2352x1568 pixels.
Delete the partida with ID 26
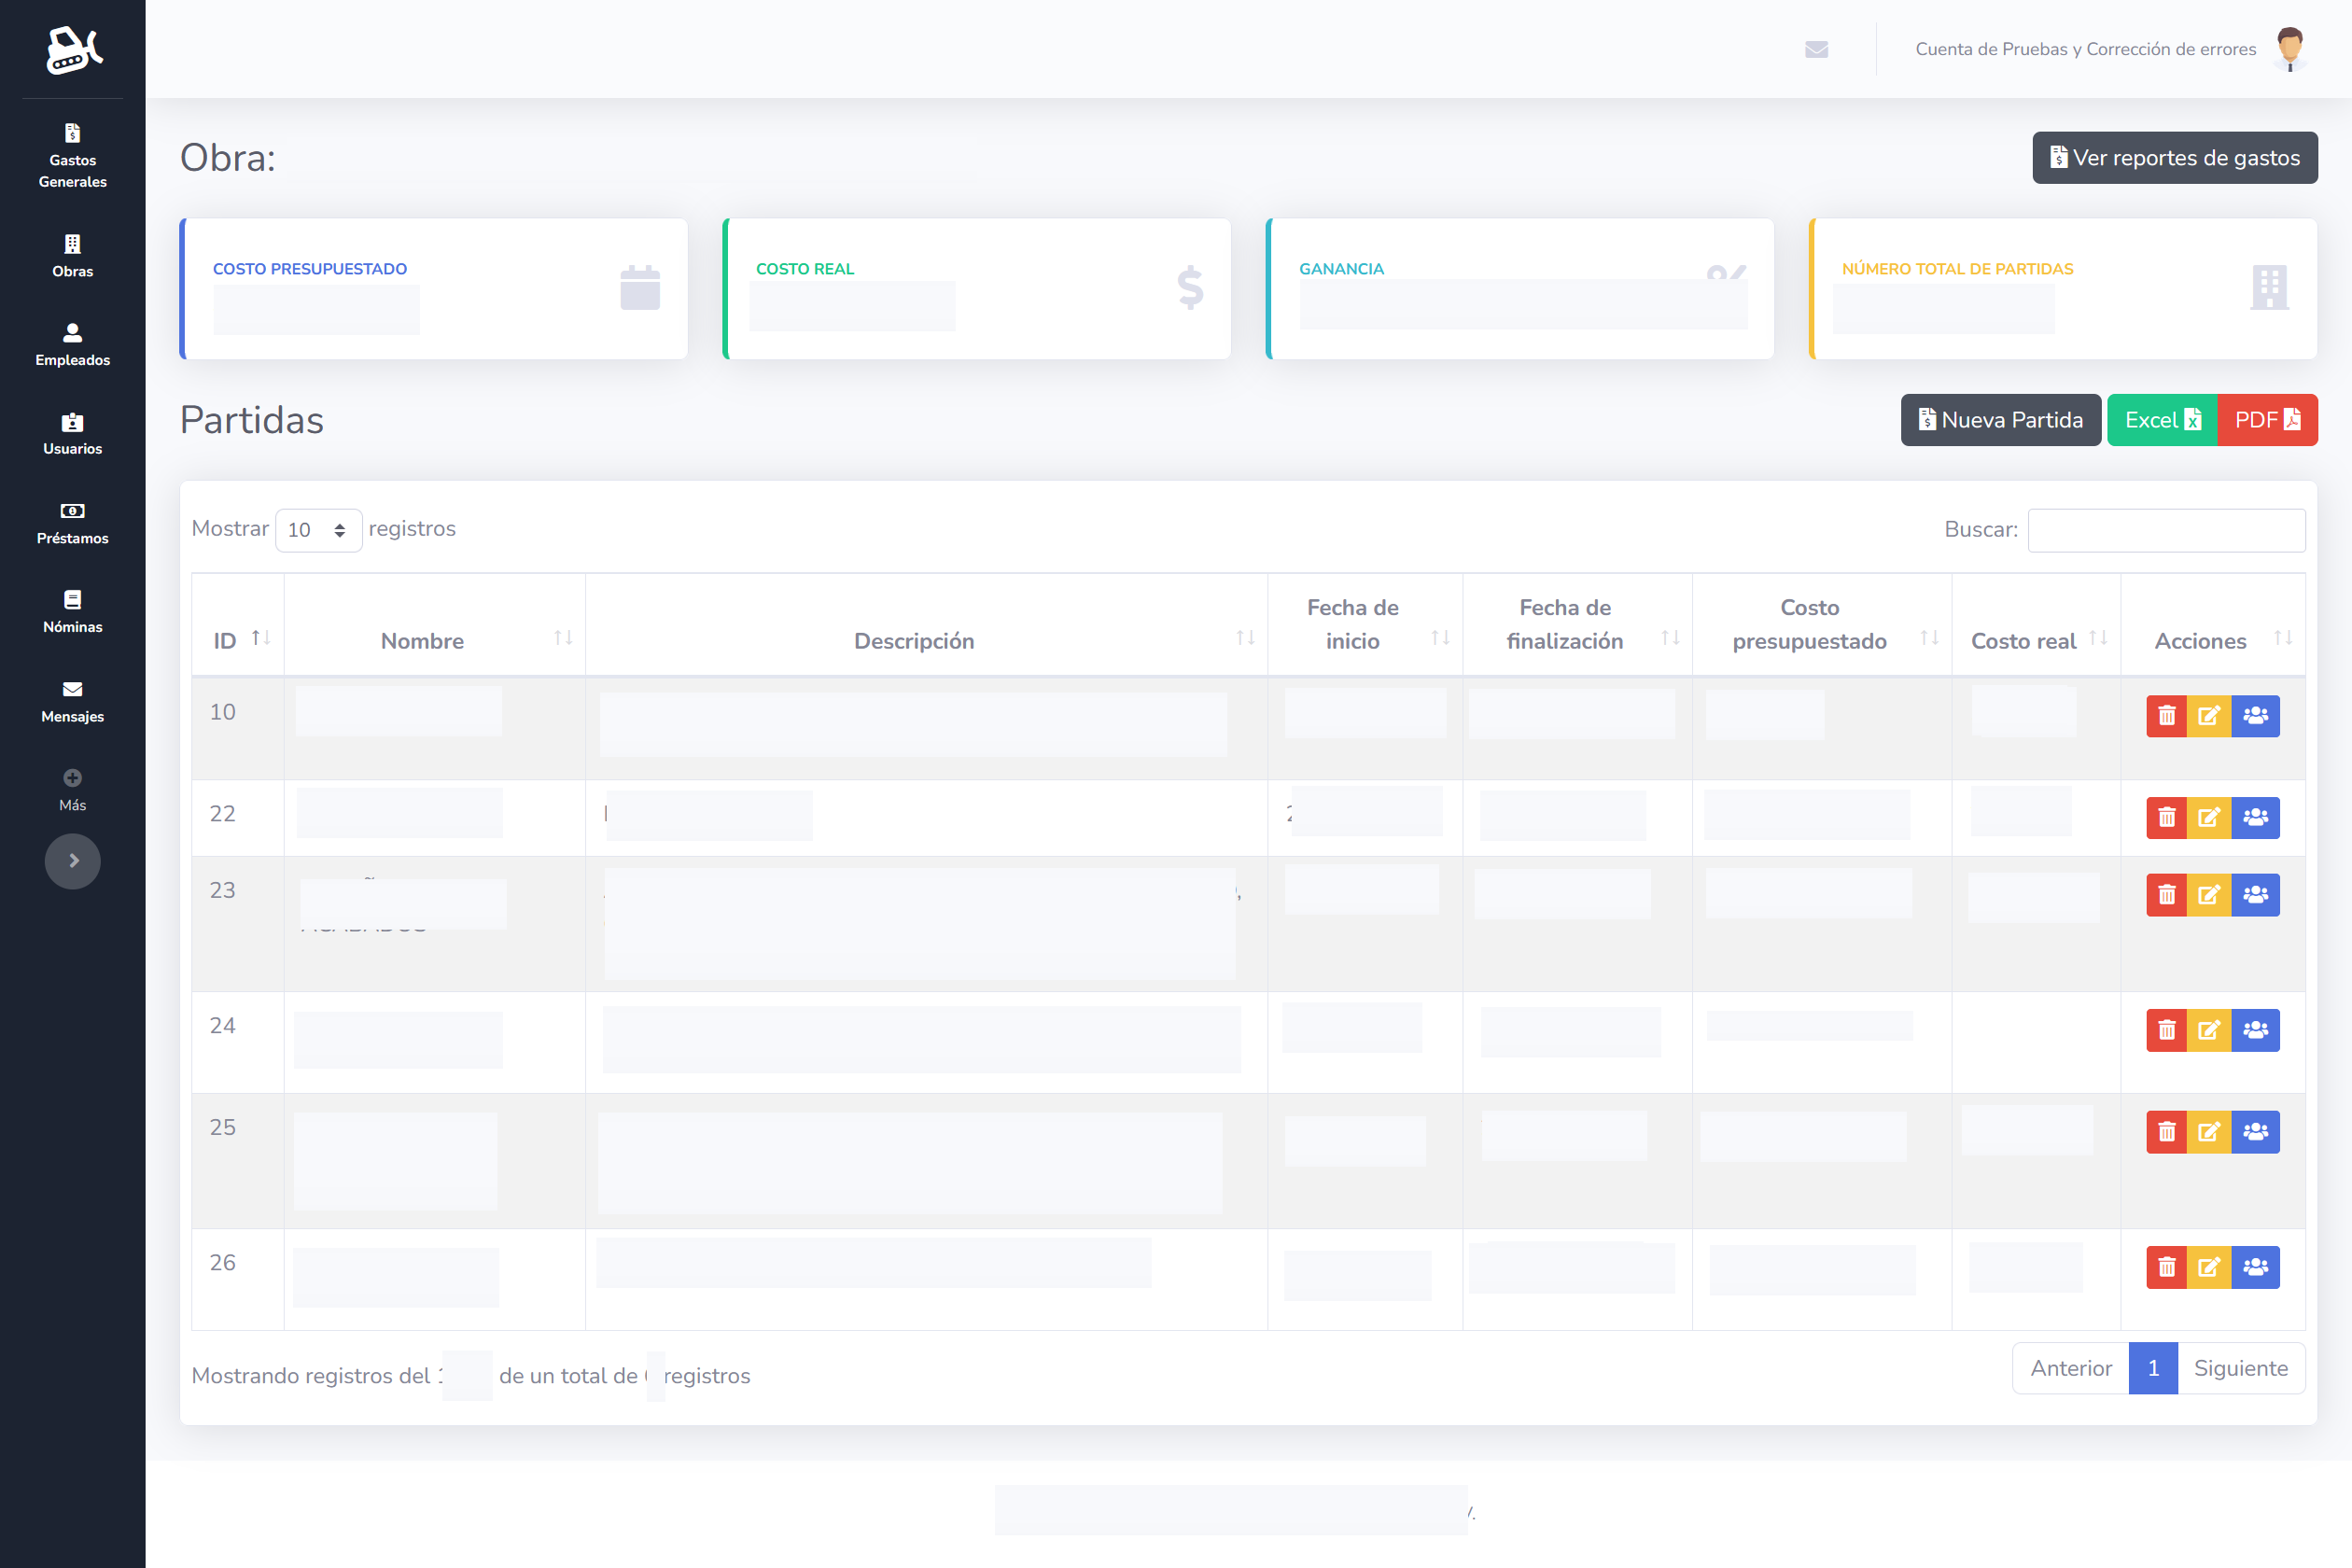pyautogui.click(x=2167, y=1267)
